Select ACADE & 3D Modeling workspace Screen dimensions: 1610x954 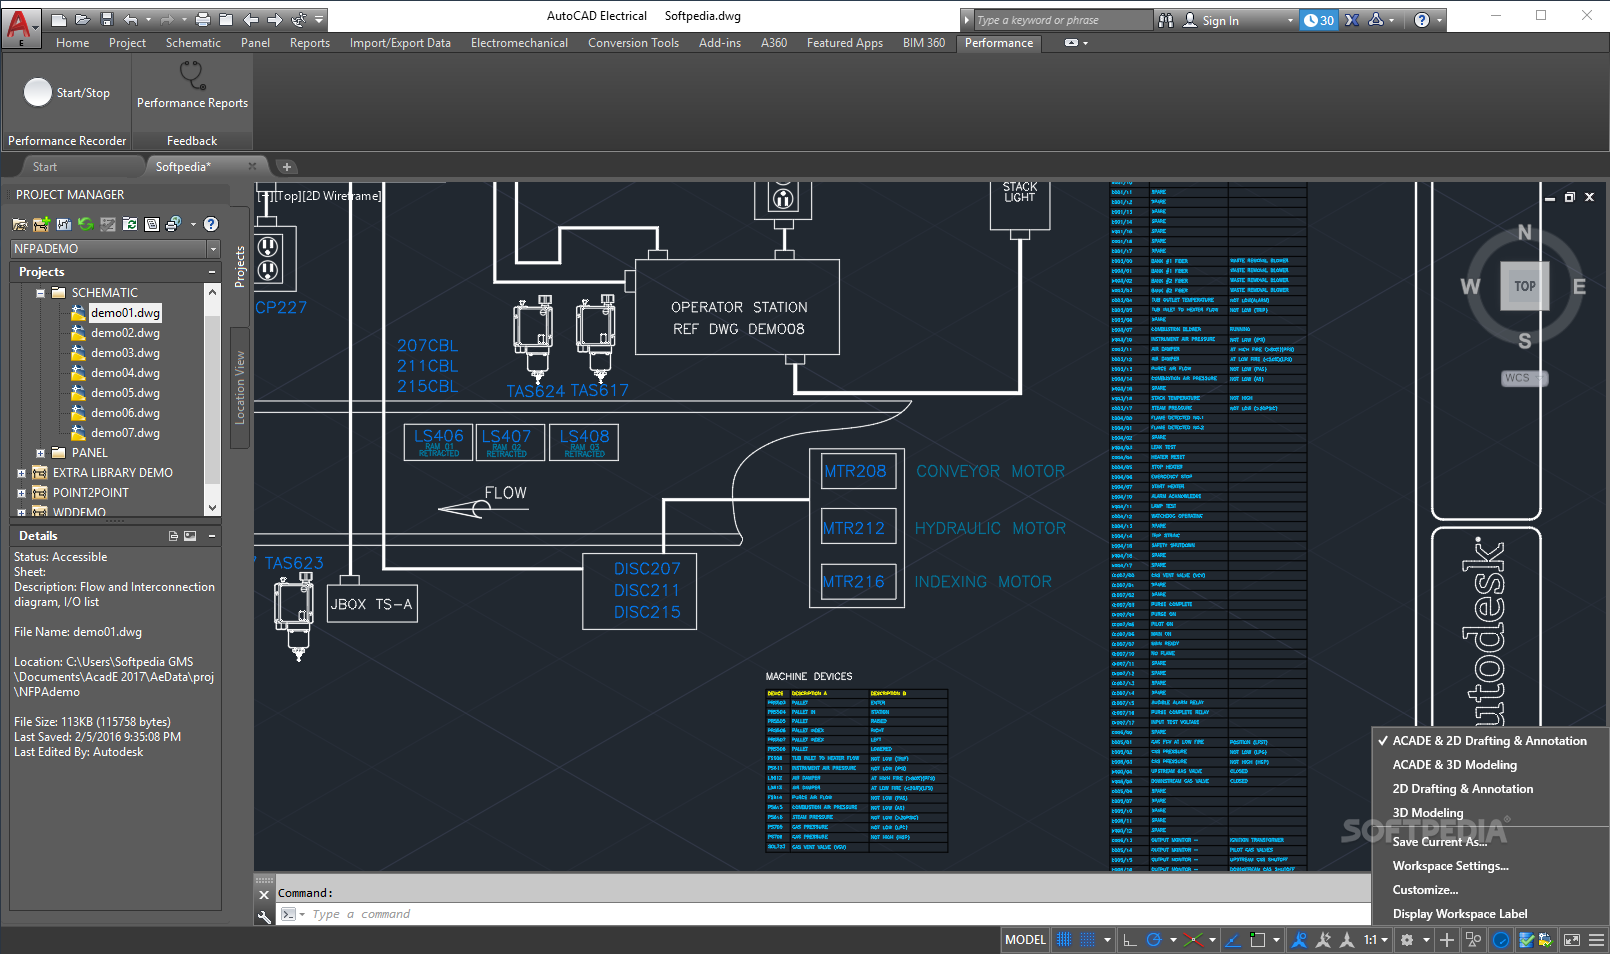point(1454,765)
